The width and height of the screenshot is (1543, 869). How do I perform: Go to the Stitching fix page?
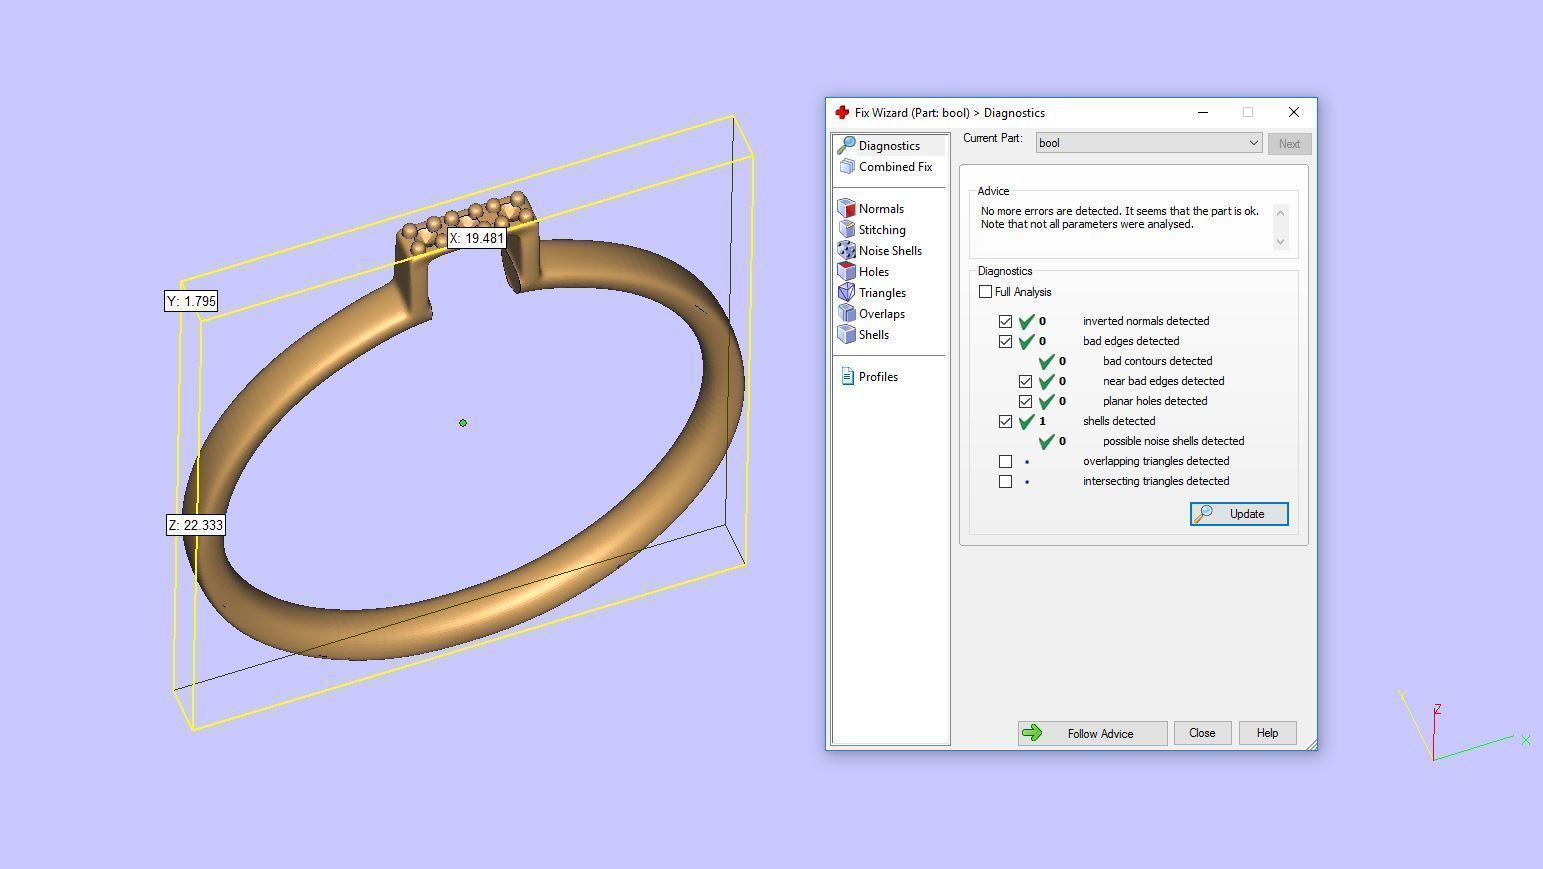point(882,230)
